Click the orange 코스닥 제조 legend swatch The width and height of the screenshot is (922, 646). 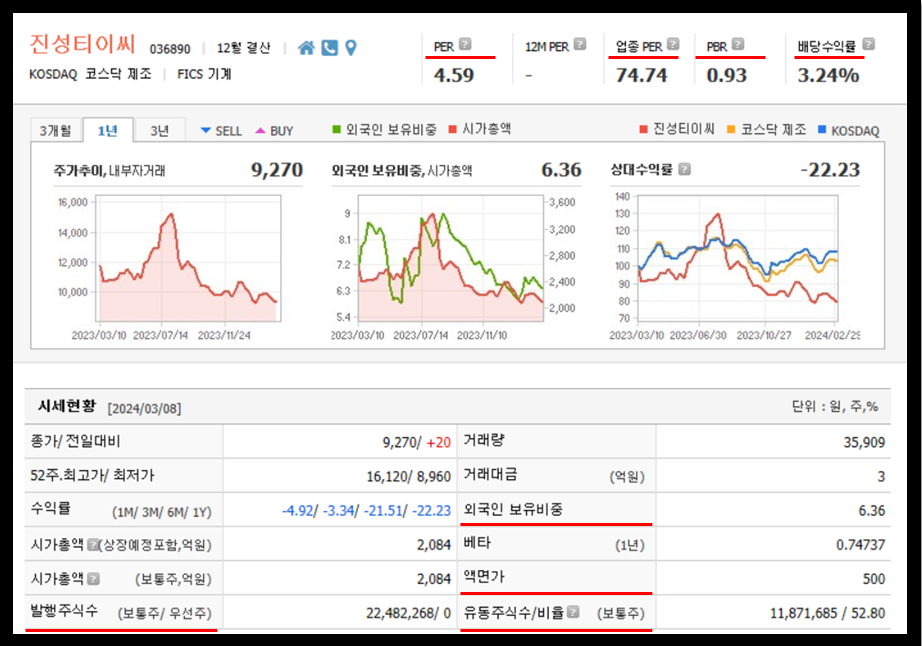[731, 129]
